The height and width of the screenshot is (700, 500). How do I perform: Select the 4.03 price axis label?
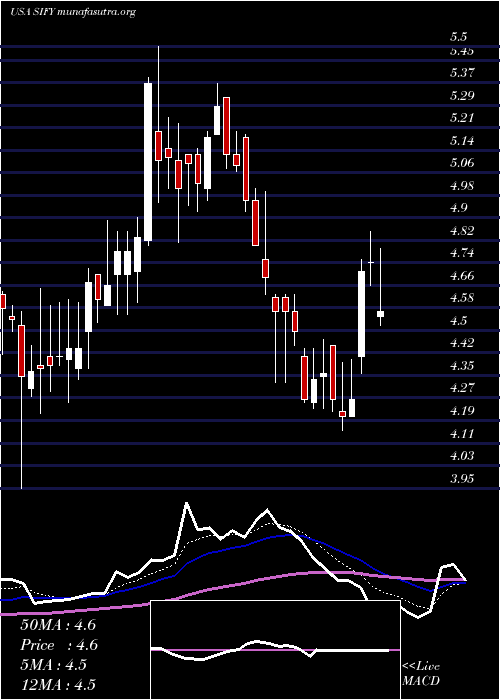462,456
